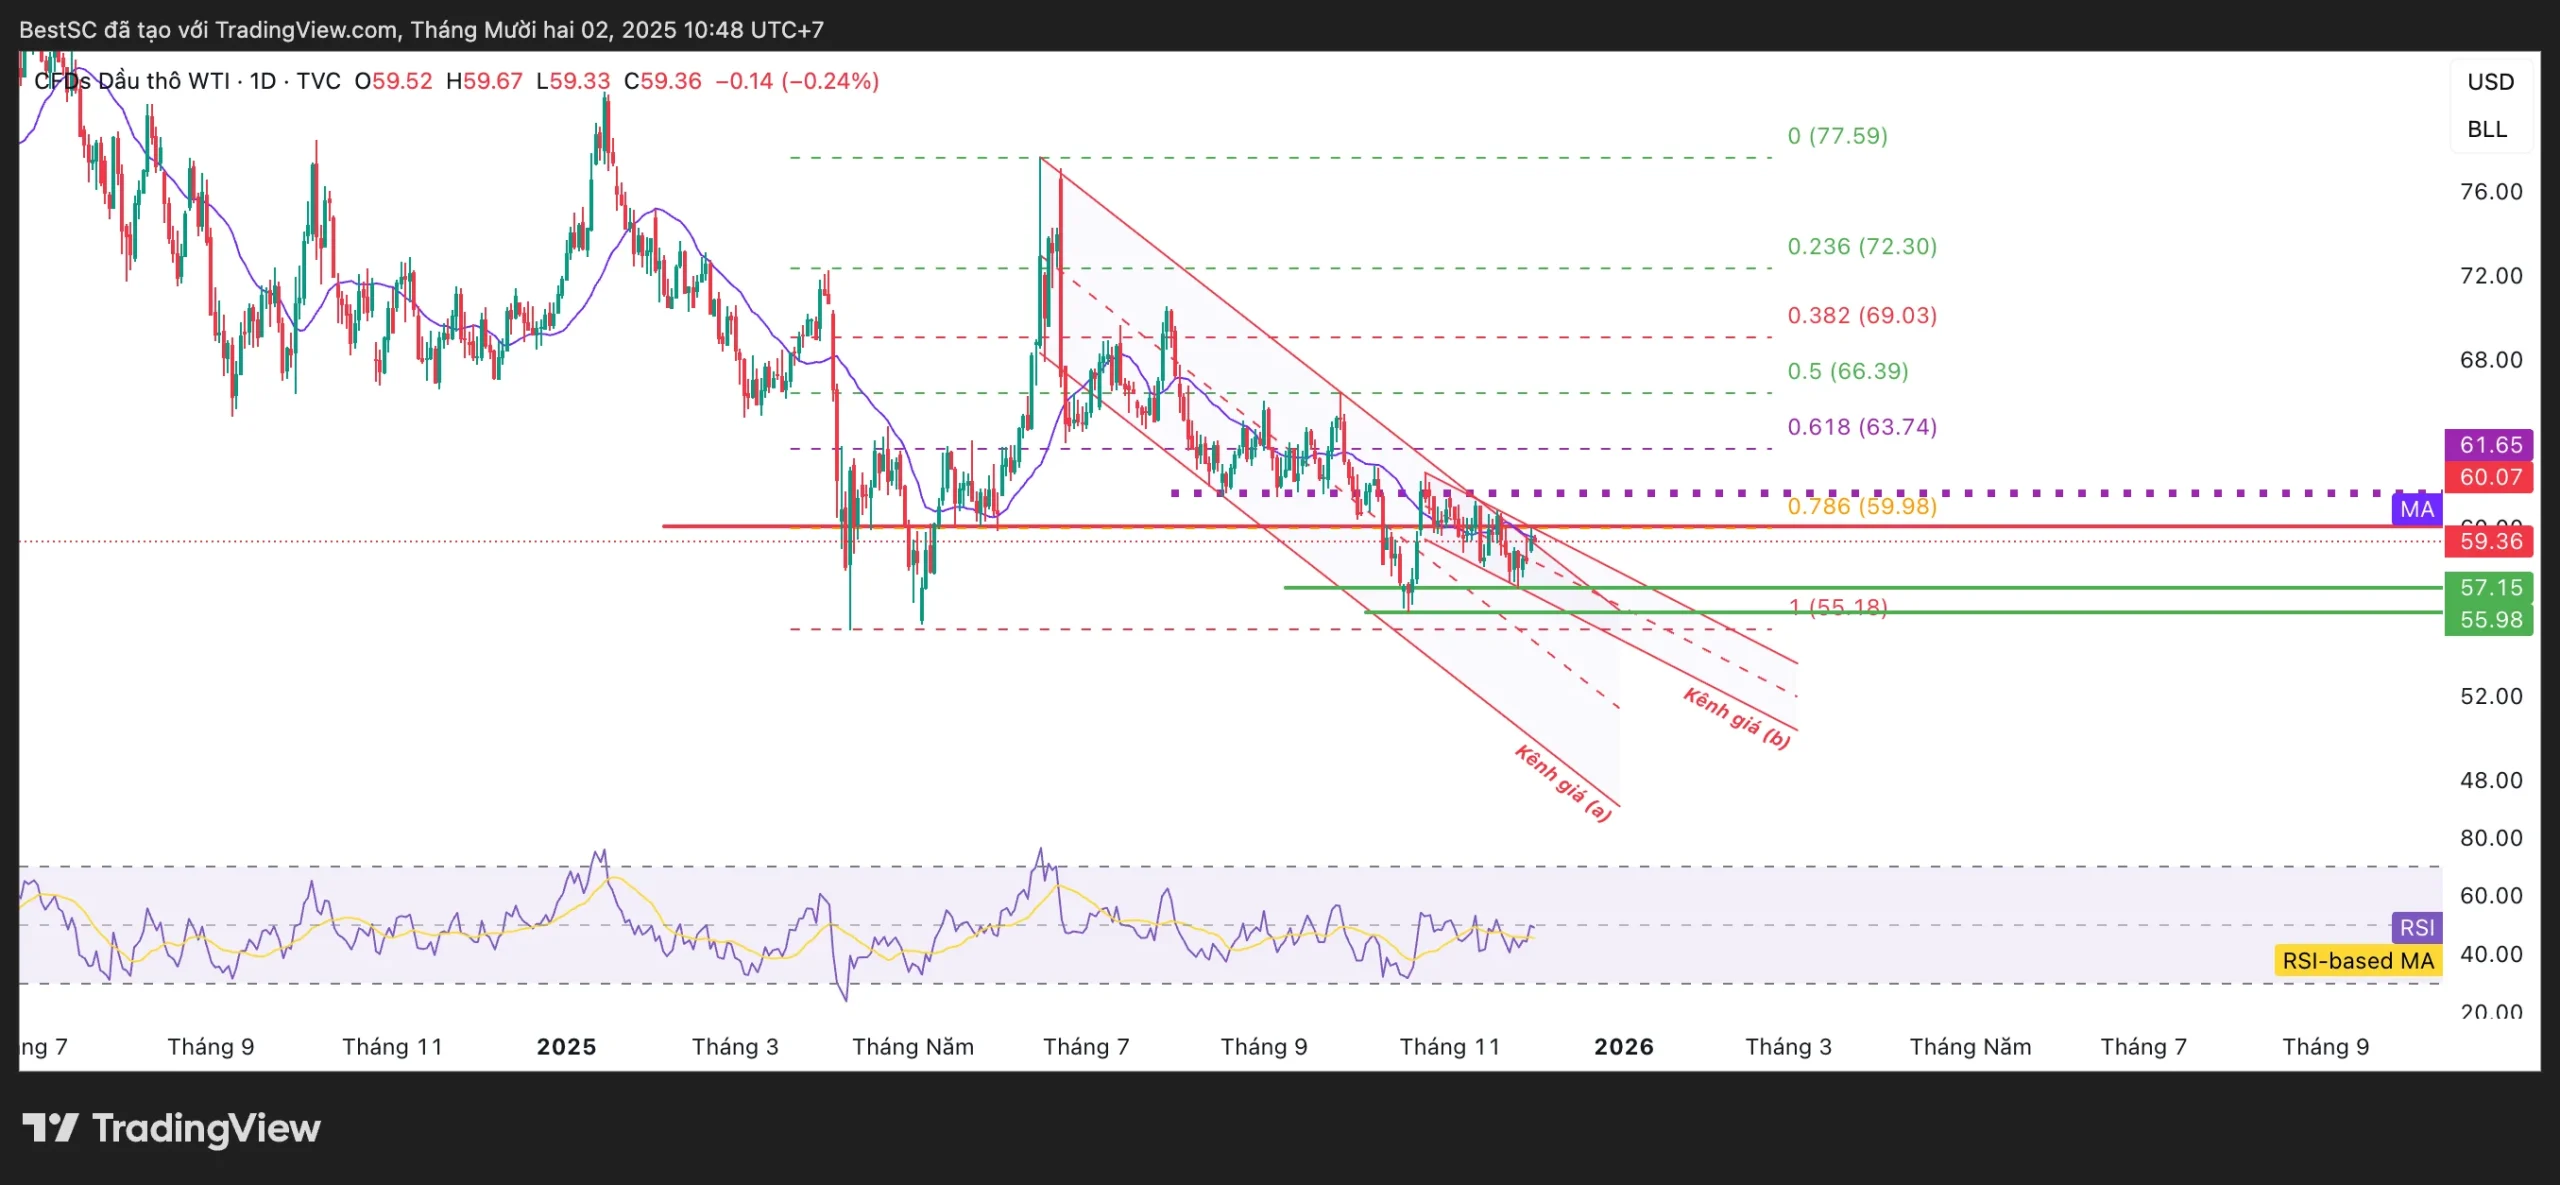Click the purple MA indicator tag
The height and width of the screenshot is (1185, 2560).
pyautogui.click(x=2416, y=509)
